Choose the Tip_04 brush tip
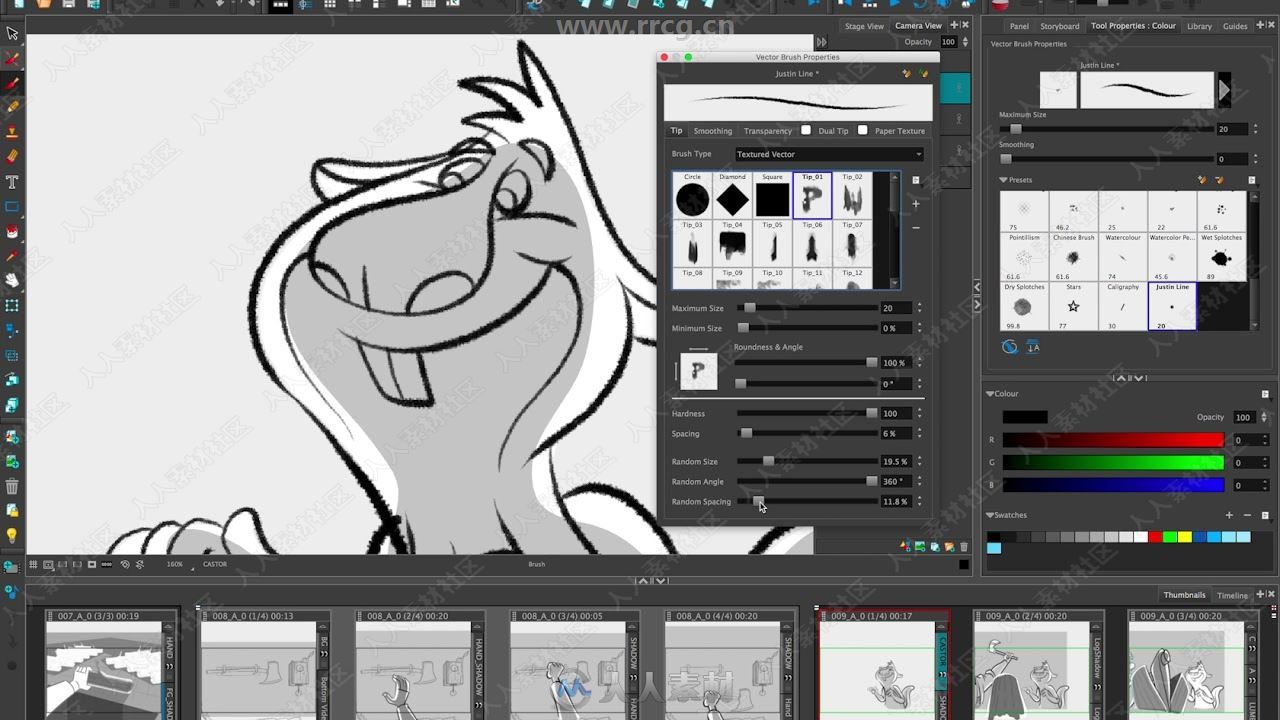 [732, 243]
